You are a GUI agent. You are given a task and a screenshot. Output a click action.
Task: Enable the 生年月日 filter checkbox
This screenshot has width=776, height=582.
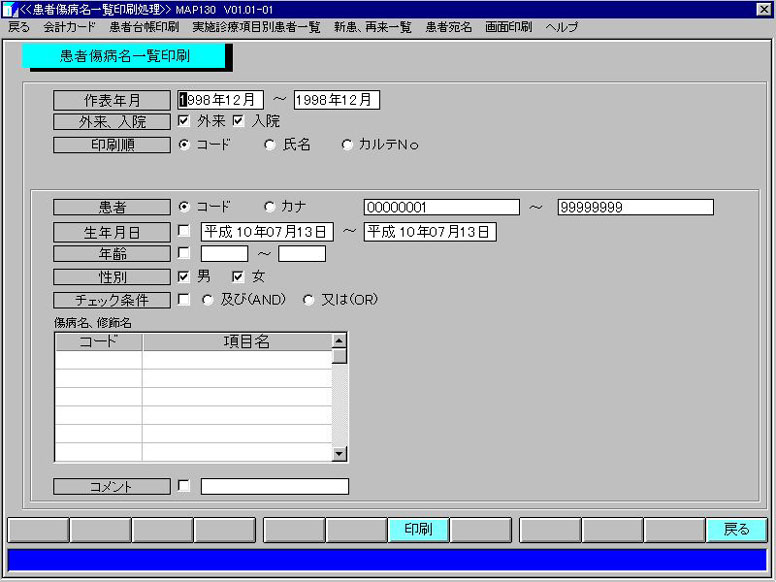point(184,231)
